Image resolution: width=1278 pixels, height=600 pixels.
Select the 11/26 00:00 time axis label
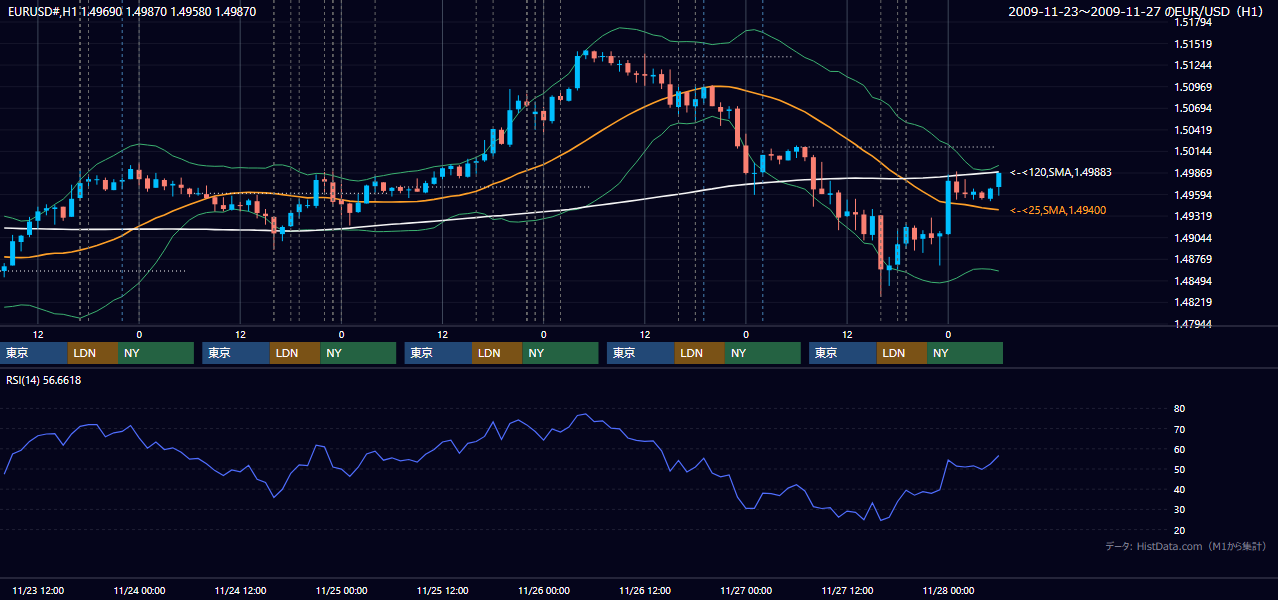544,591
